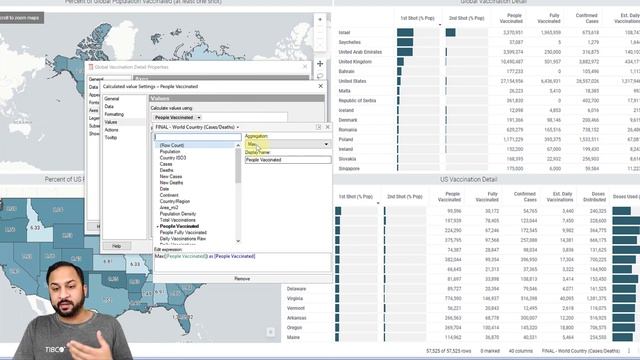The image size is (640, 360).
Task: Click the small icon at the US map's lower right
Action: (270, 332)
